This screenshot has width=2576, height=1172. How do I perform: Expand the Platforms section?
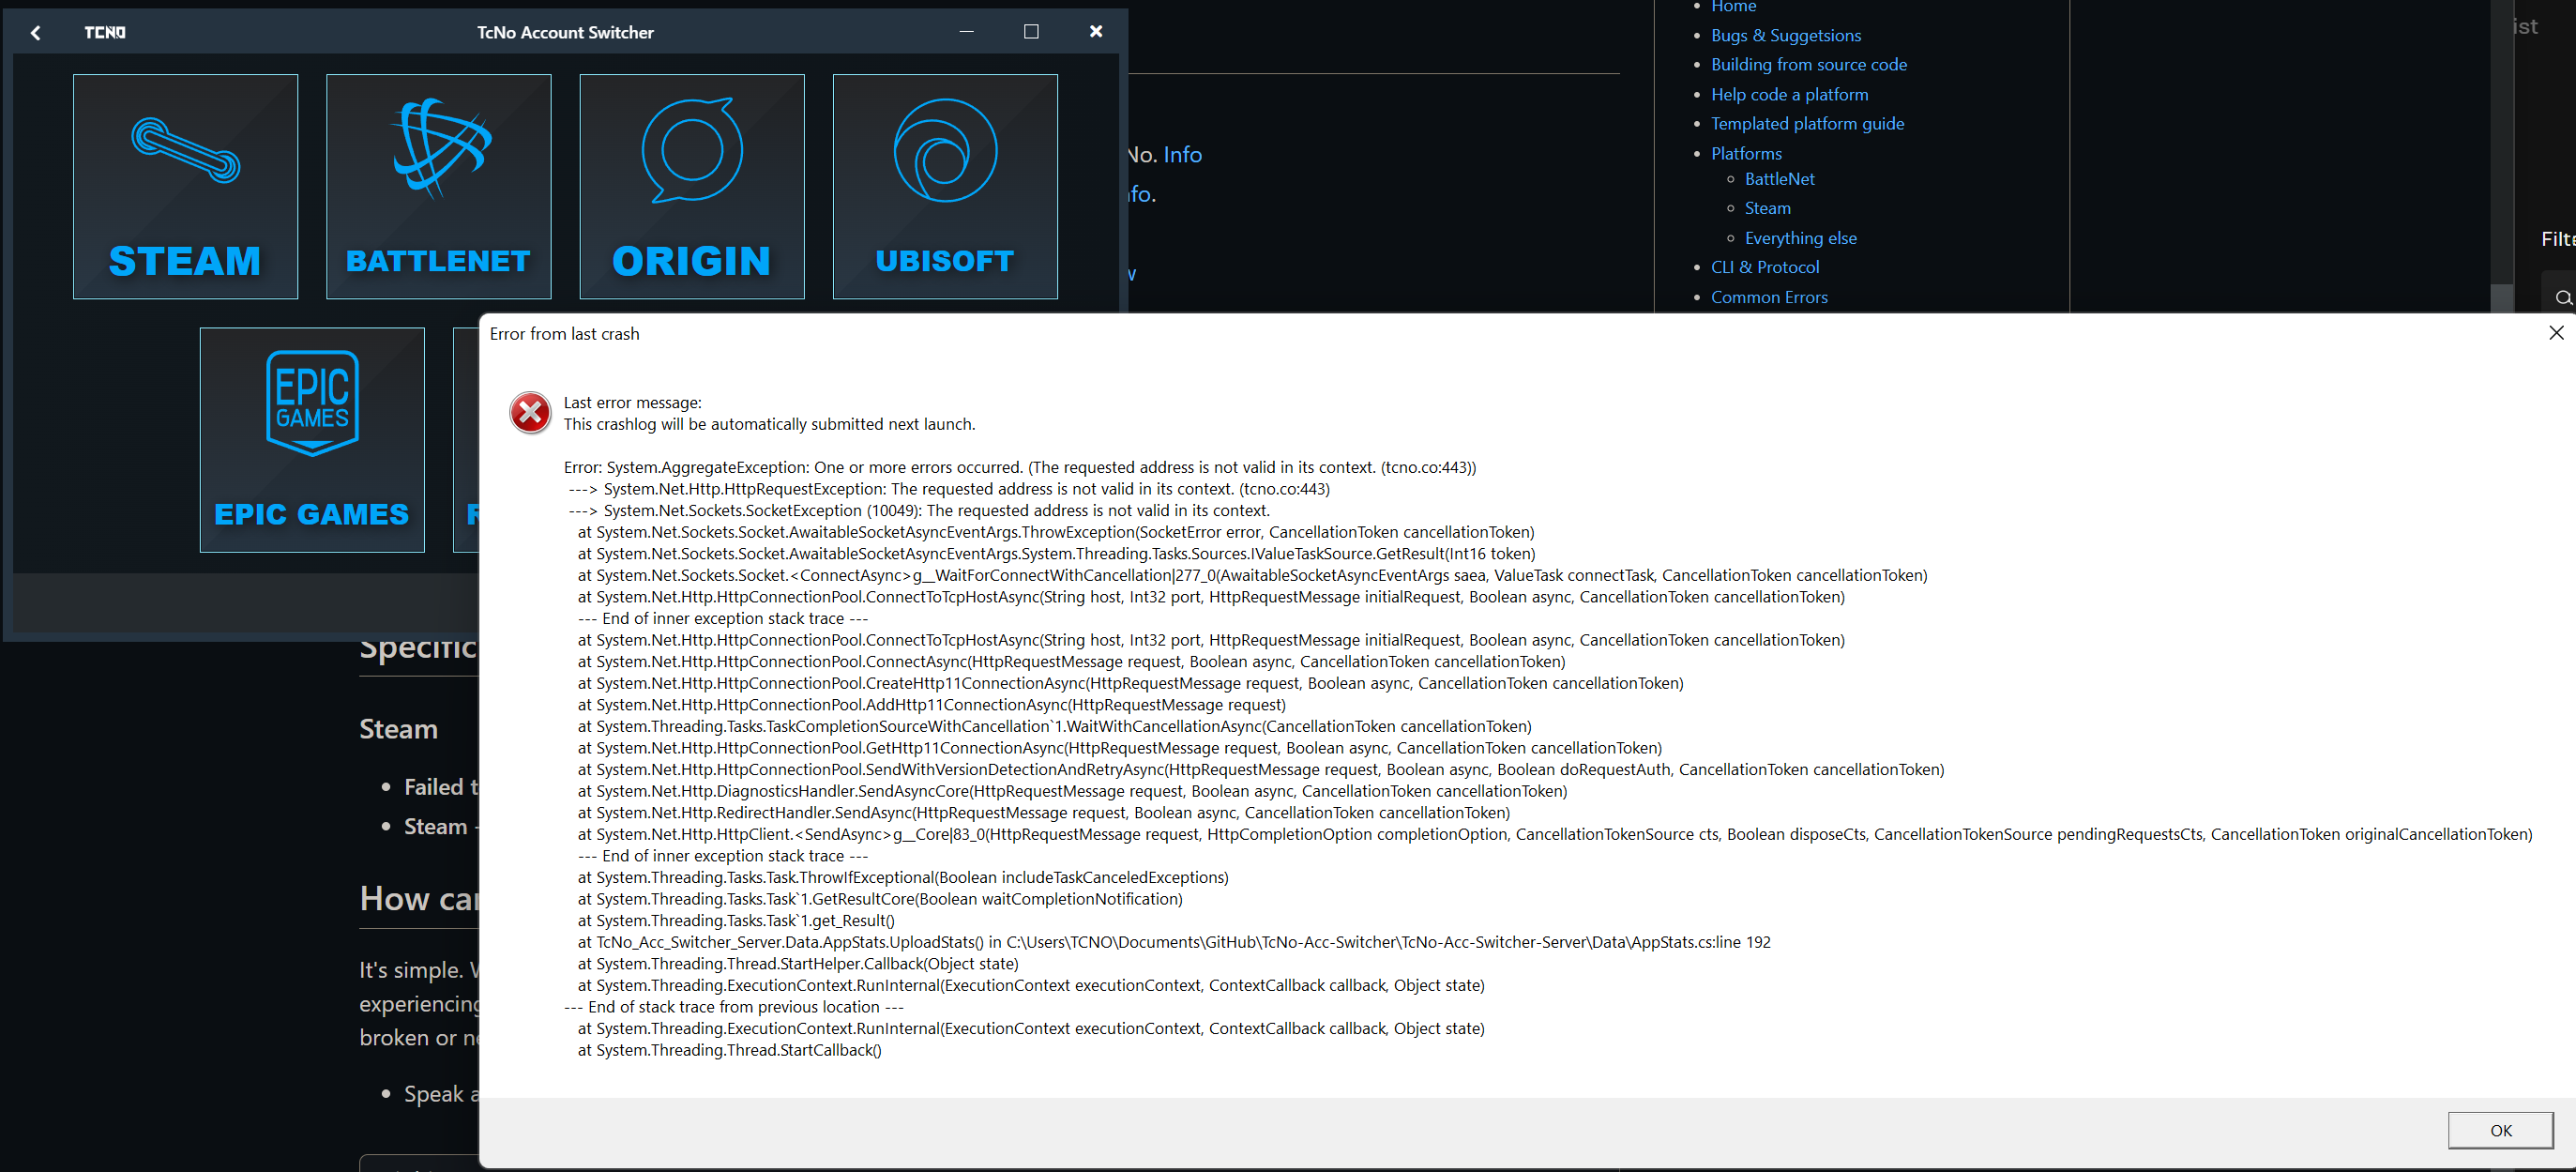[1745, 152]
